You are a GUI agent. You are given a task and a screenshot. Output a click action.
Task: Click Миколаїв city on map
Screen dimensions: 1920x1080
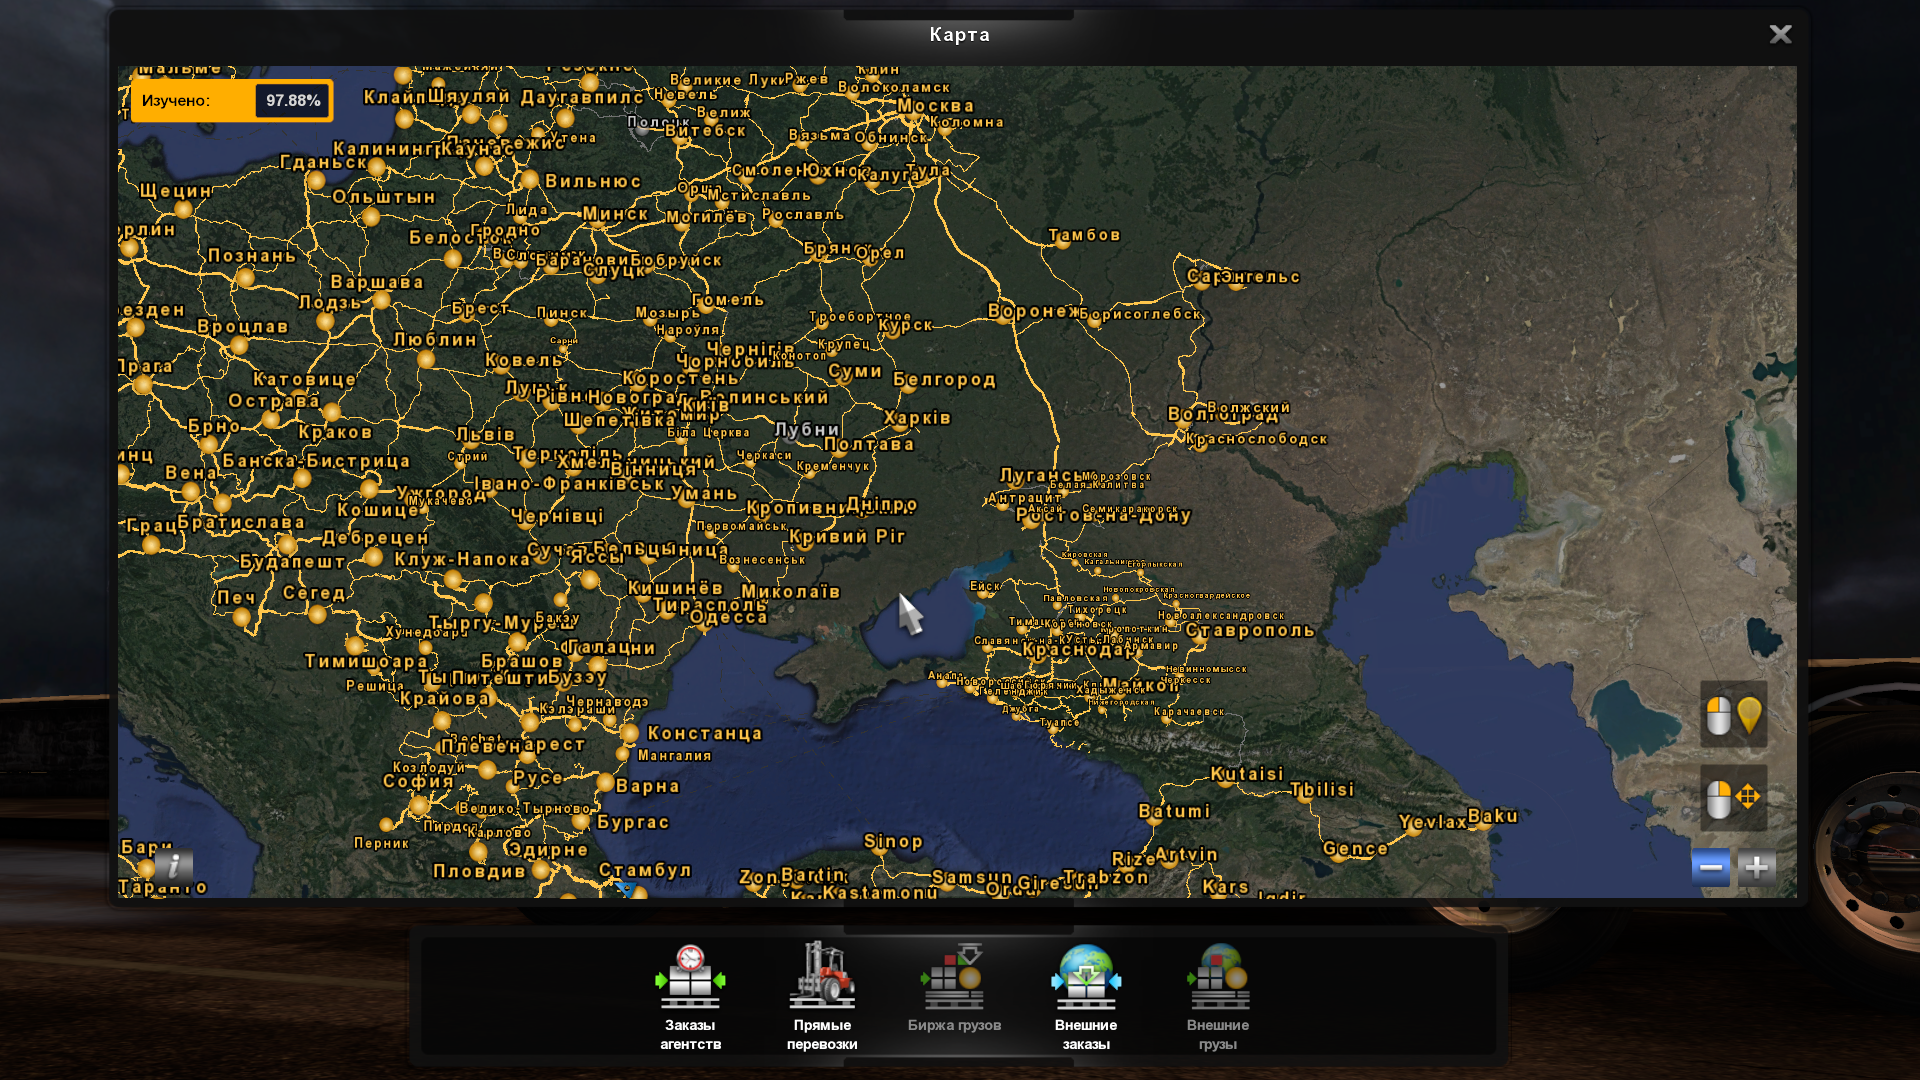click(790, 592)
